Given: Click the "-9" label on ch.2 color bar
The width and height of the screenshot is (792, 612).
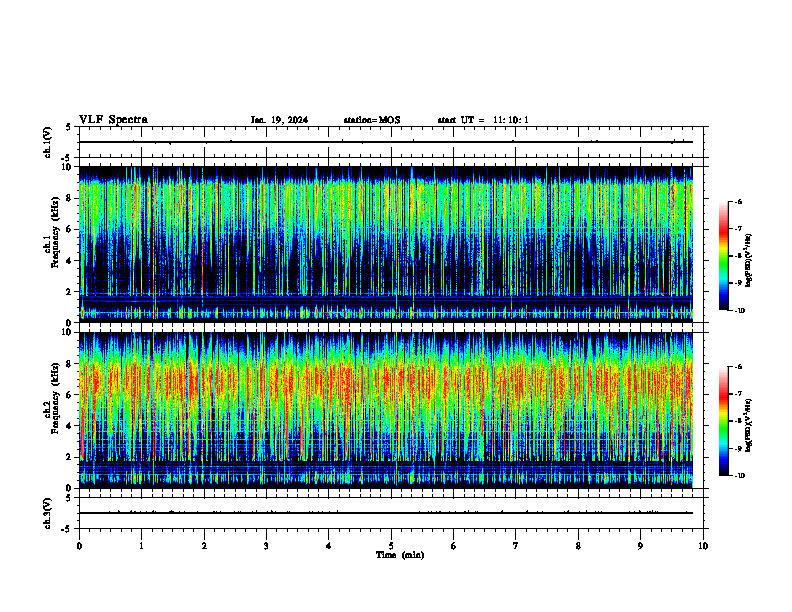Looking at the screenshot, I should (x=738, y=448).
